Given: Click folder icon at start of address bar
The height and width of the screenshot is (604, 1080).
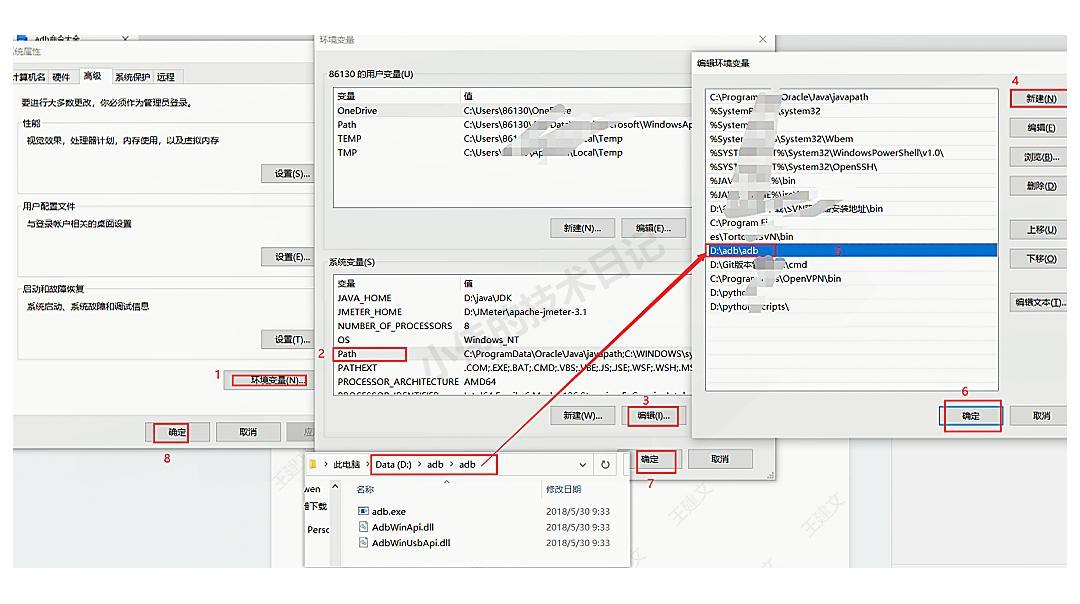Looking at the screenshot, I should (x=313, y=464).
